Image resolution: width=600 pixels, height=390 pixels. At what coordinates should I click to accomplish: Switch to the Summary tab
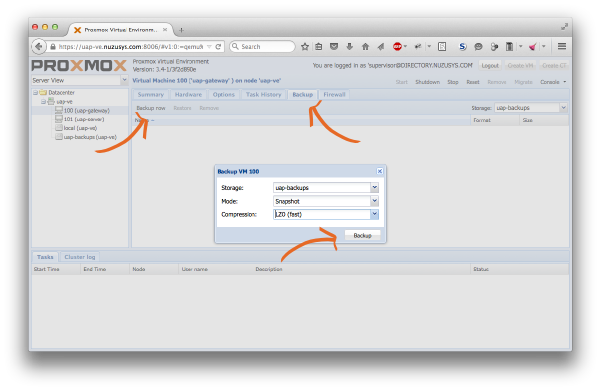pos(150,95)
